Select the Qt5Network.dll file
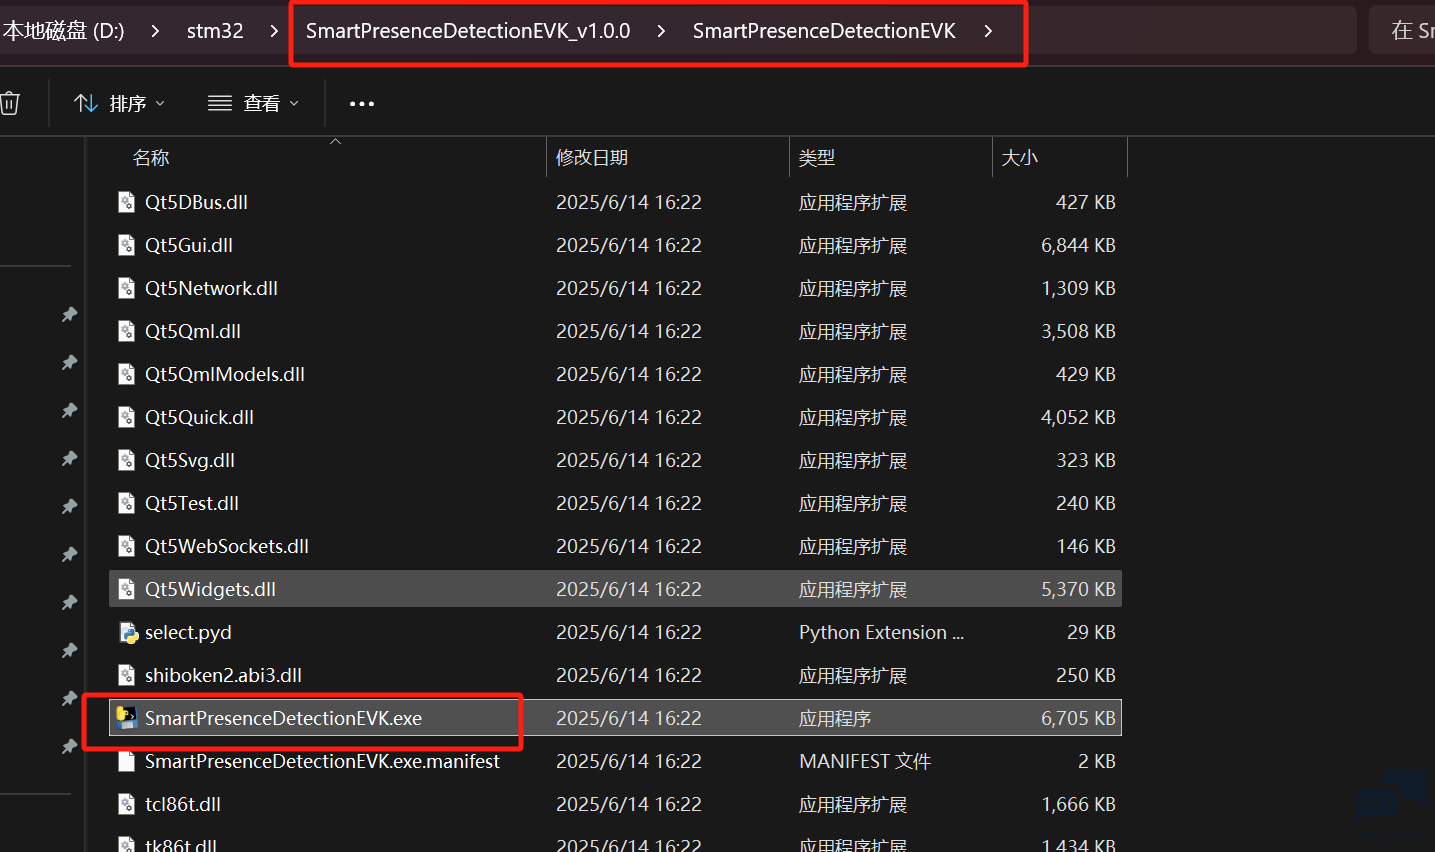Viewport: 1435px width, 852px height. 211,288
